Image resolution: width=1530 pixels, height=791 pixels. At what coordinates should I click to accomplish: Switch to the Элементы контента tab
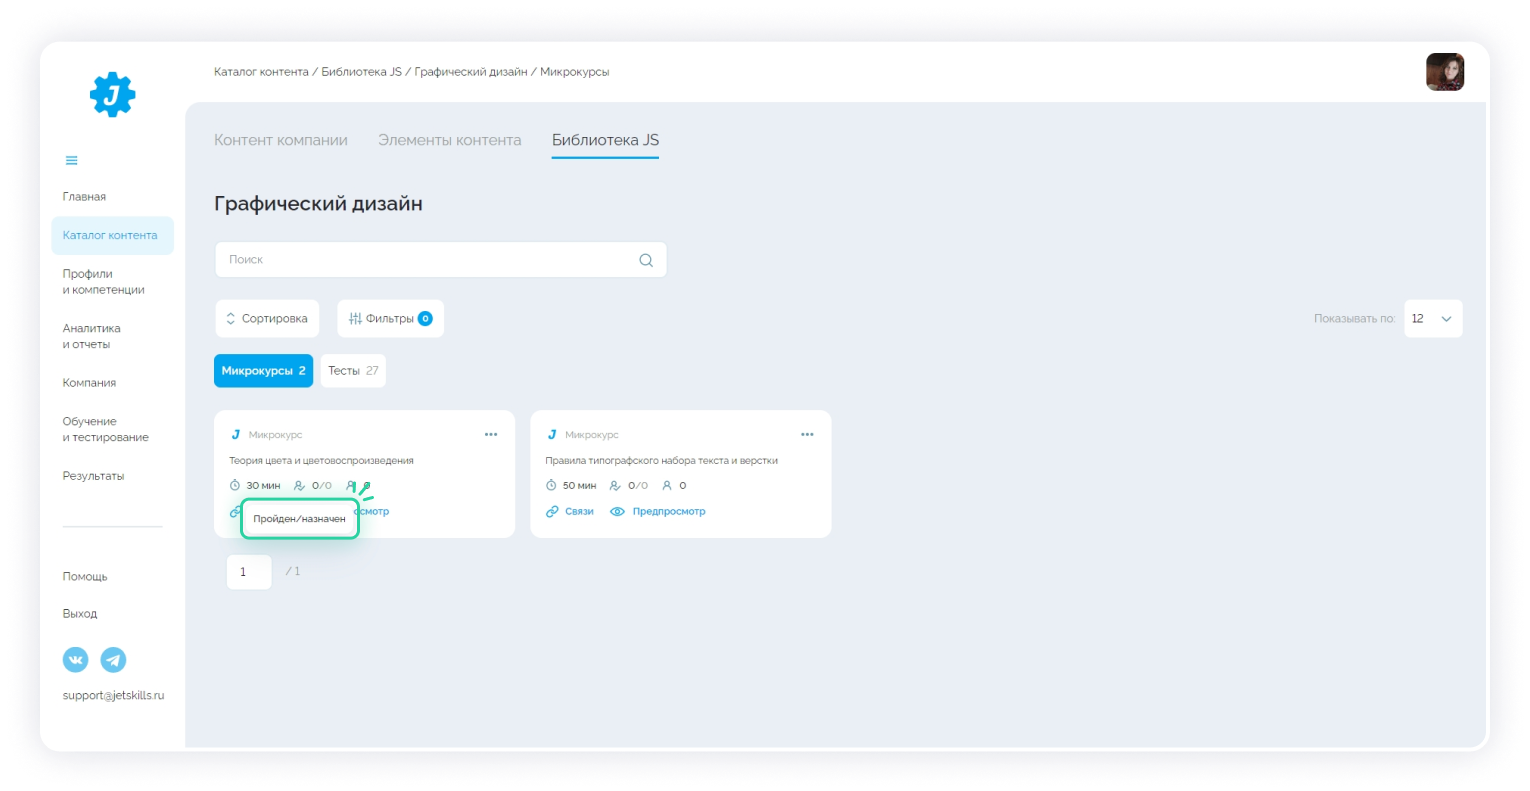pos(449,140)
